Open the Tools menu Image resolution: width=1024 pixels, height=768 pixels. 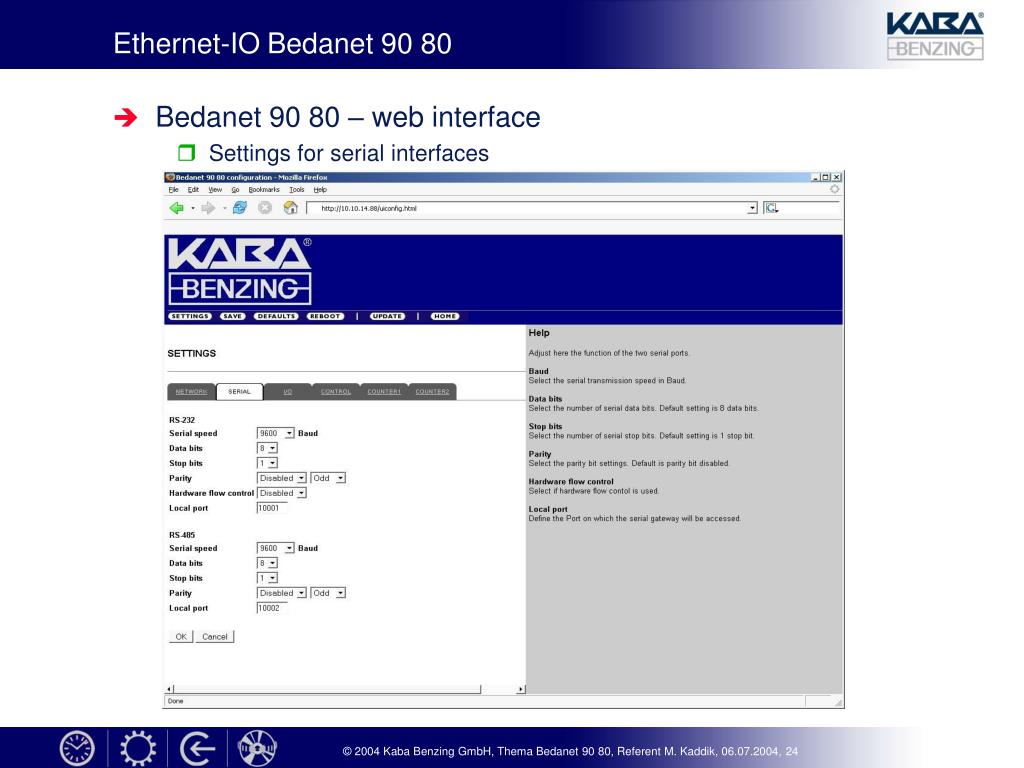pos(296,189)
